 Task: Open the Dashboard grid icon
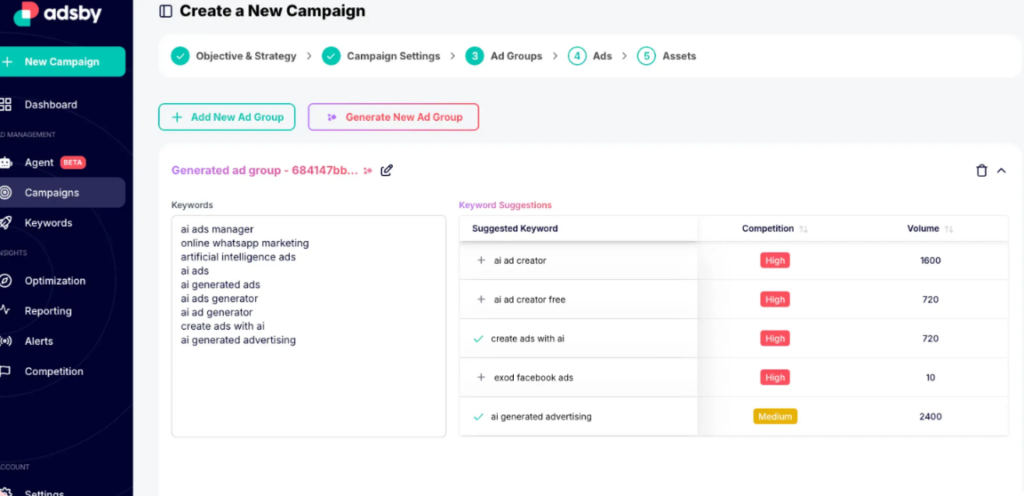[6, 104]
